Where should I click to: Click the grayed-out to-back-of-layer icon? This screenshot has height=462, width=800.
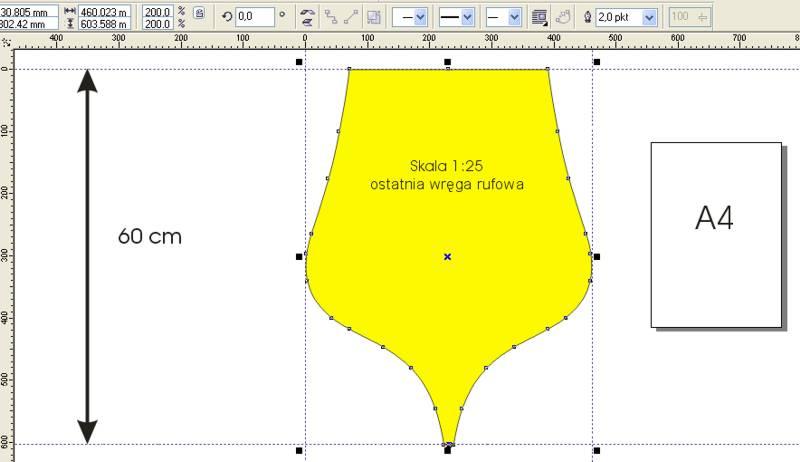(x=373, y=17)
